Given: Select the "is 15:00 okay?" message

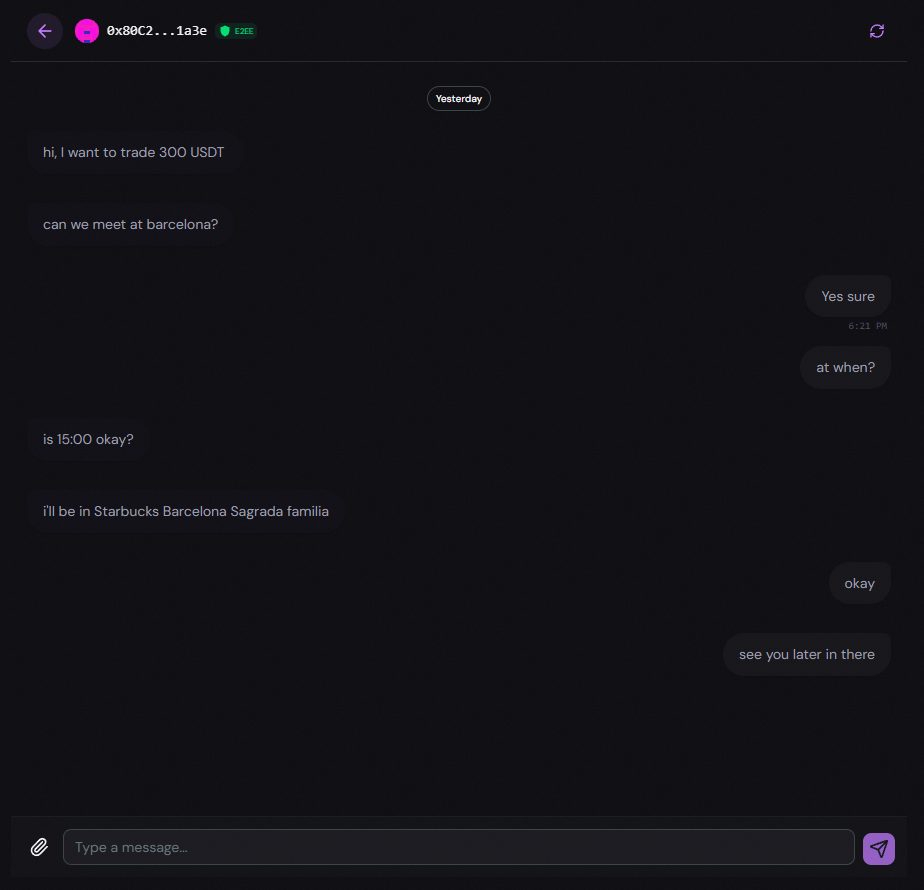Looking at the screenshot, I should [88, 439].
